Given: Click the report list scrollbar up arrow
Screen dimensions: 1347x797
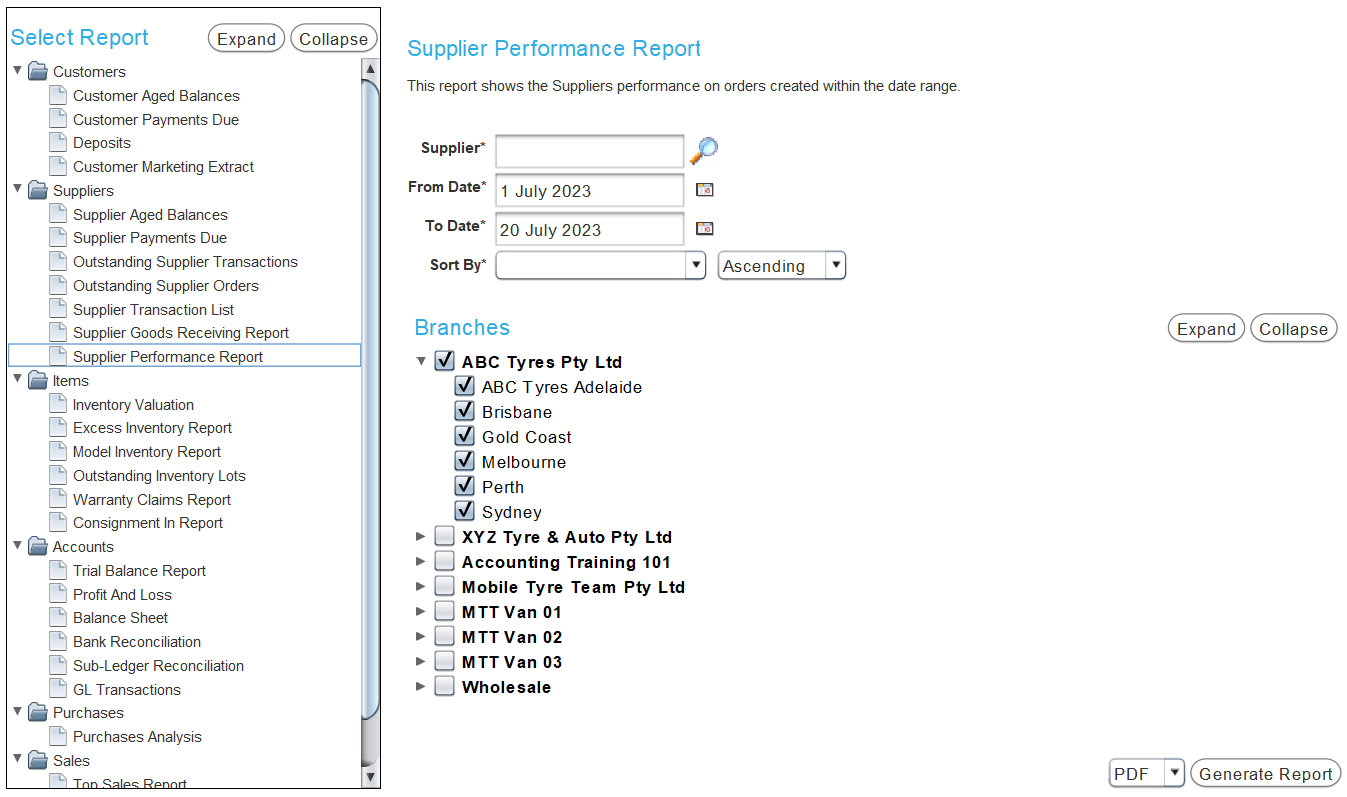Looking at the screenshot, I should coord(370,69).
